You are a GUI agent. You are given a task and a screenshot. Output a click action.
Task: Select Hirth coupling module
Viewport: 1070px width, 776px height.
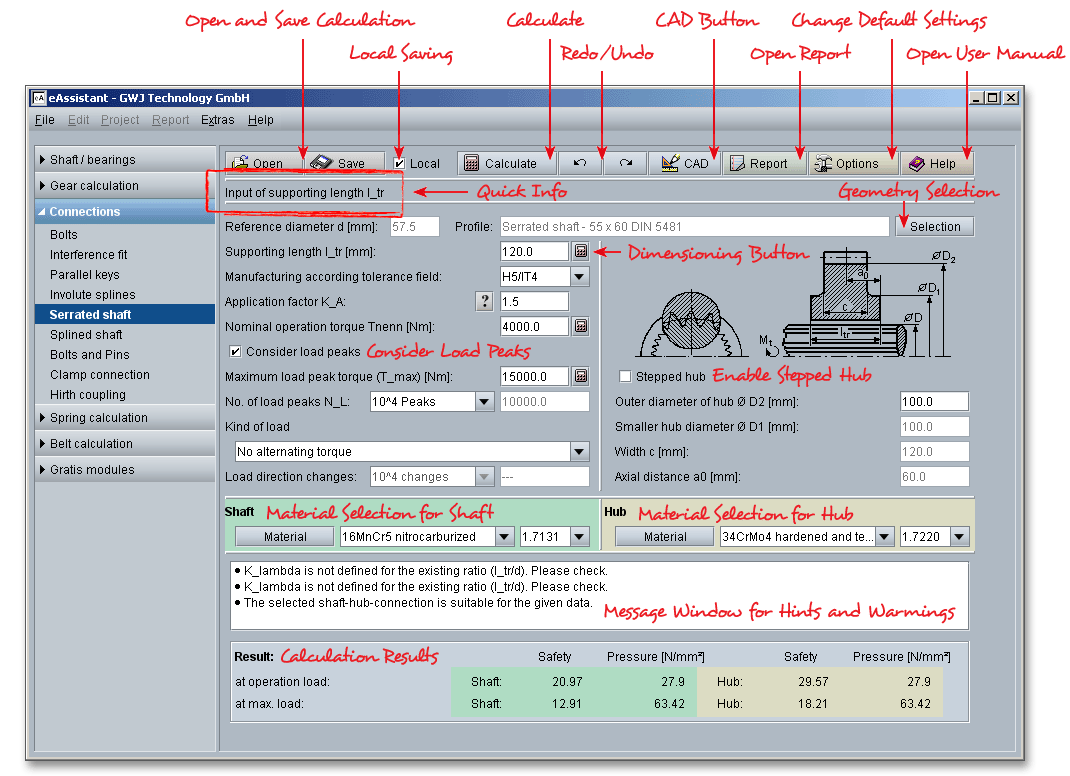tap(125, 394)
